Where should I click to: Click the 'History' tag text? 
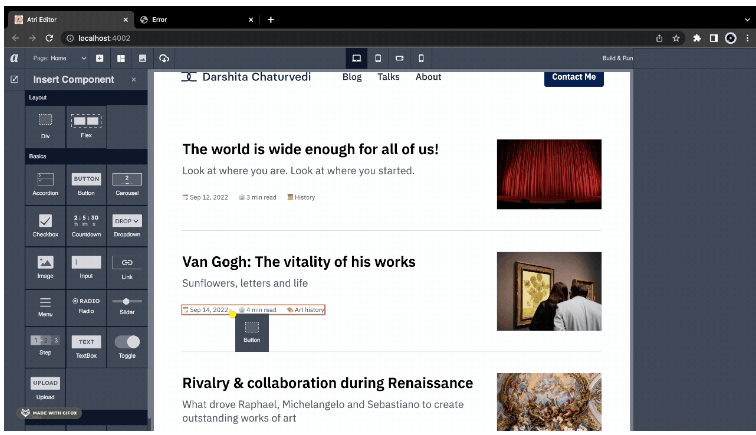tap(305, 197)
